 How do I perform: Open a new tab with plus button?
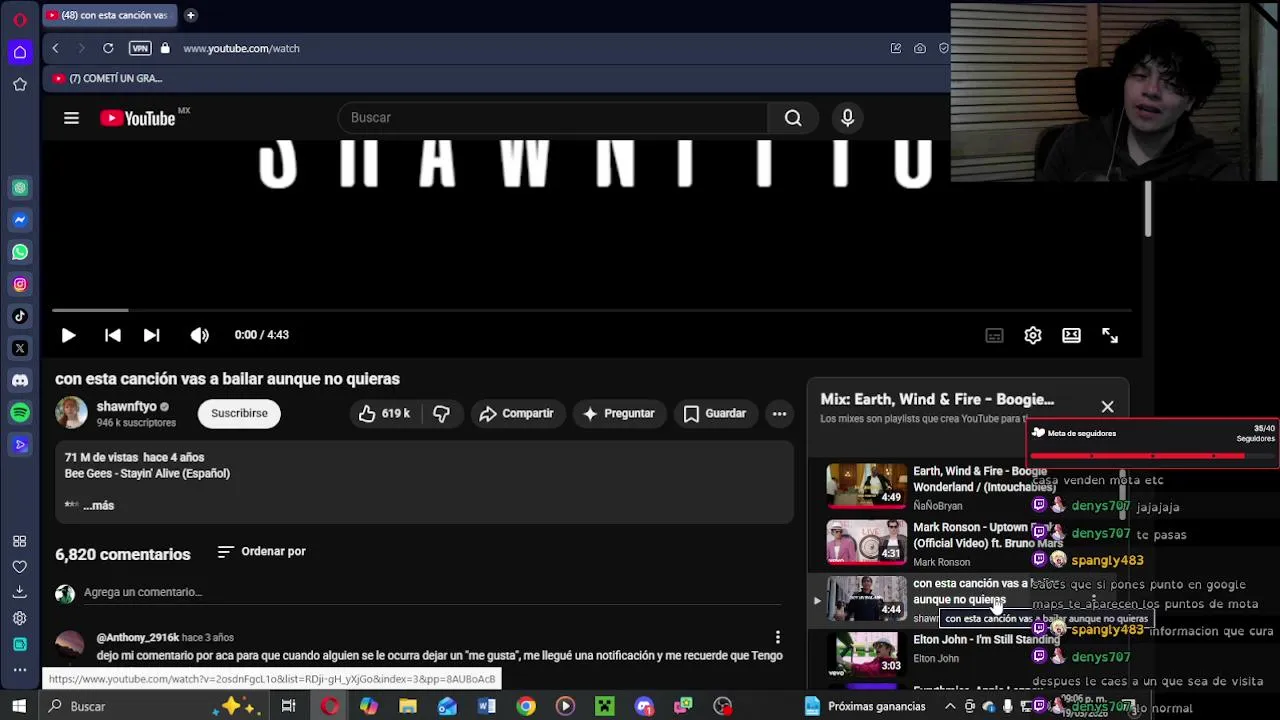click(190, 15)
